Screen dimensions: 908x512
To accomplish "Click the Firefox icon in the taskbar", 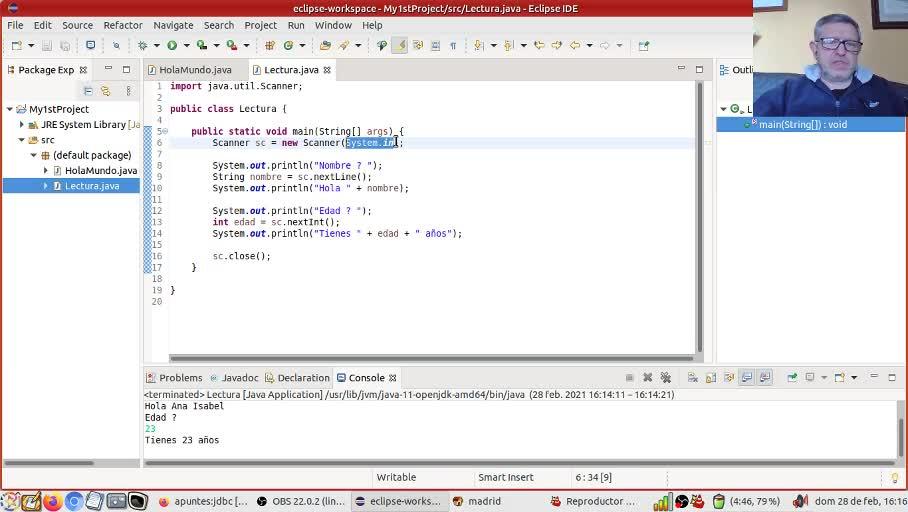I will pyautogui.click(x=52, y=501).
